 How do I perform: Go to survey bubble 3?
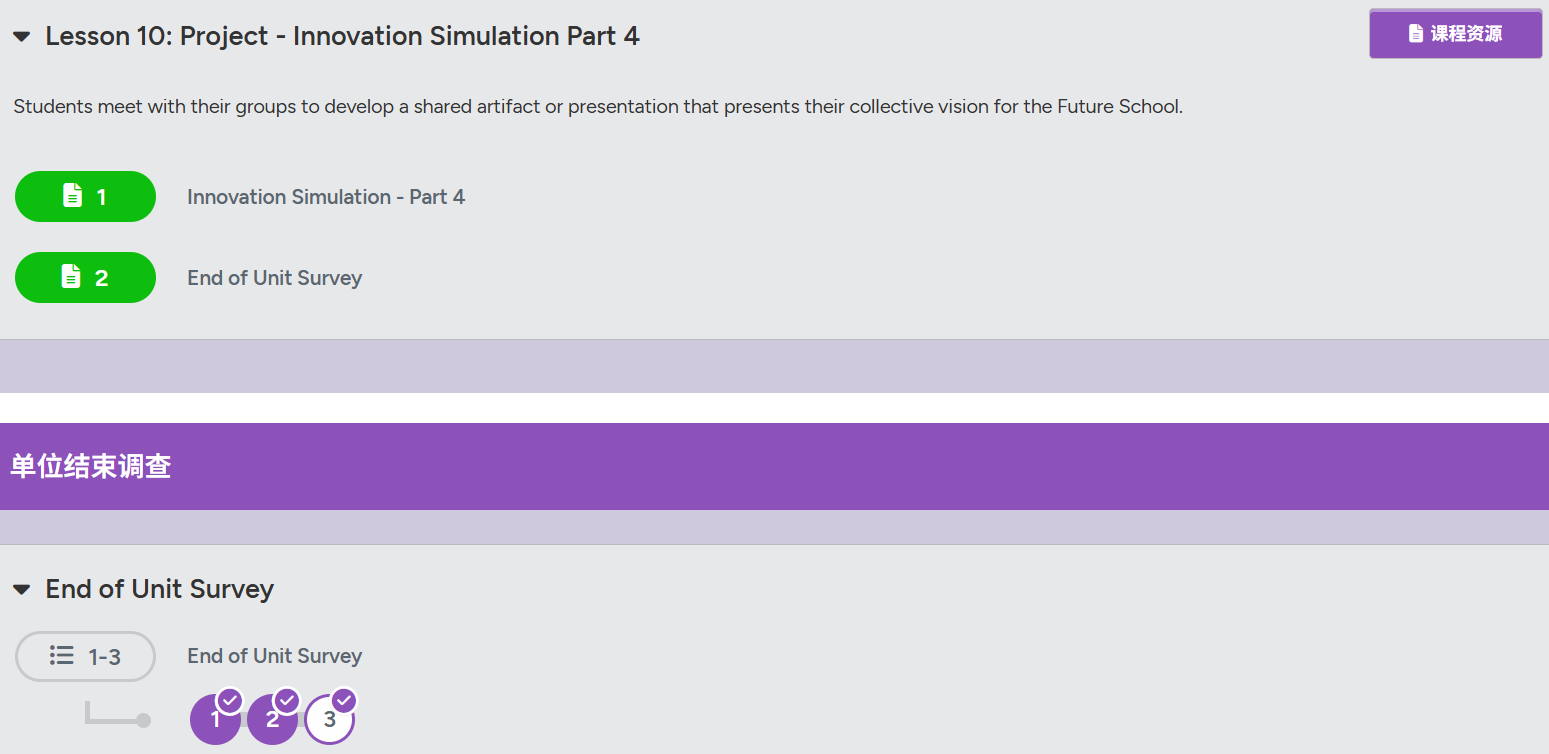[330, 719]
